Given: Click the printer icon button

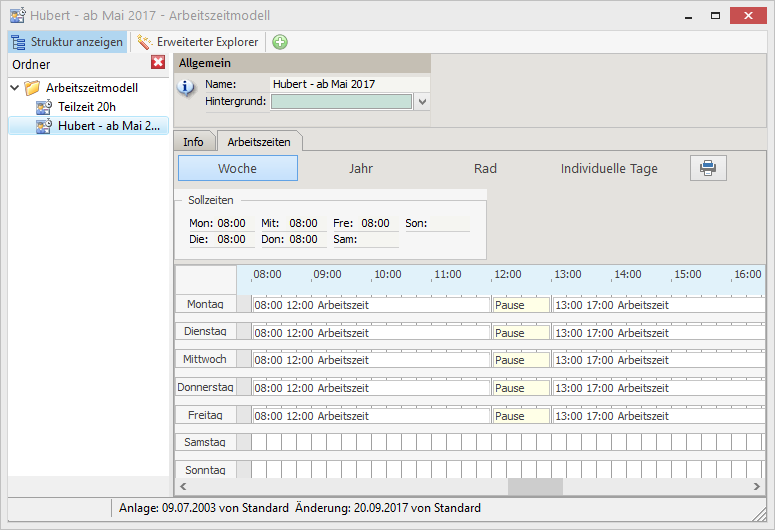Looking at the screenshot, I should point(708,168).
